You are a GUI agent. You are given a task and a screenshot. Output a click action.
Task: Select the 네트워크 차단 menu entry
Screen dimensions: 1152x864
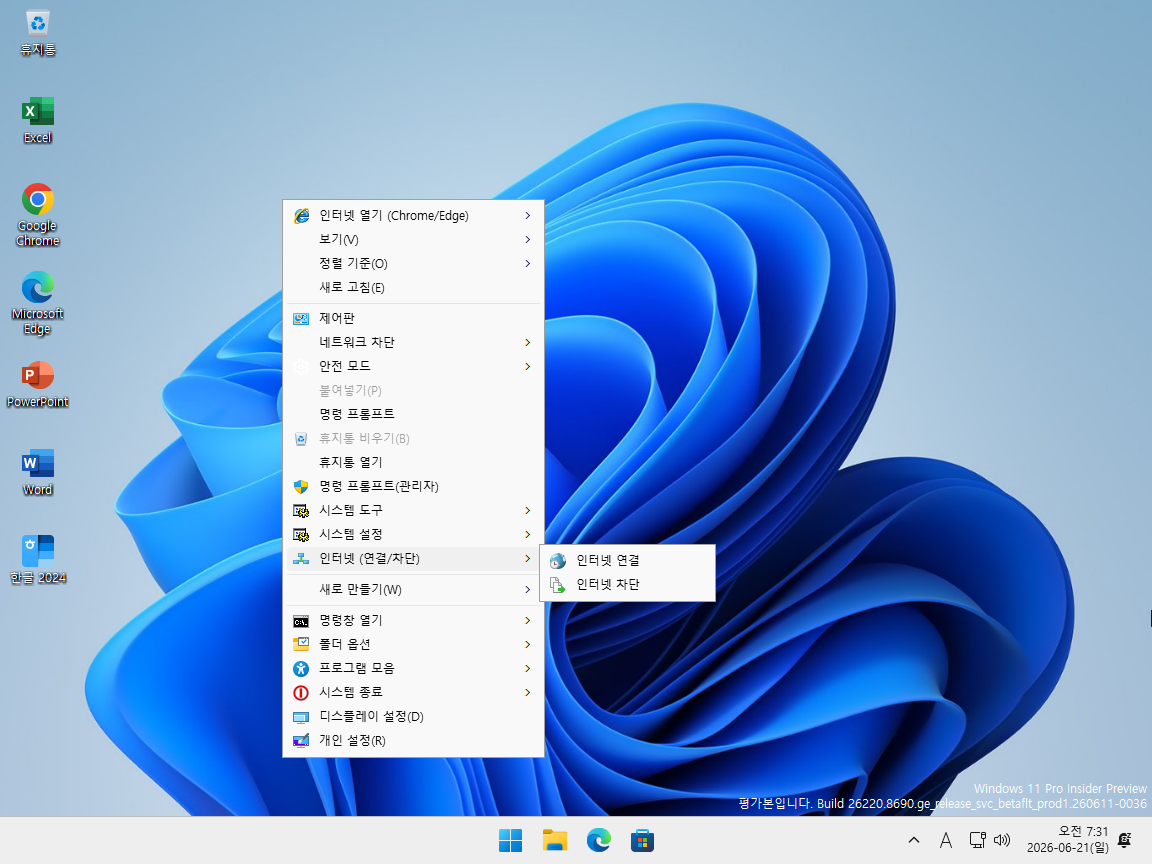pyautogui.click(x=413, y=342)
